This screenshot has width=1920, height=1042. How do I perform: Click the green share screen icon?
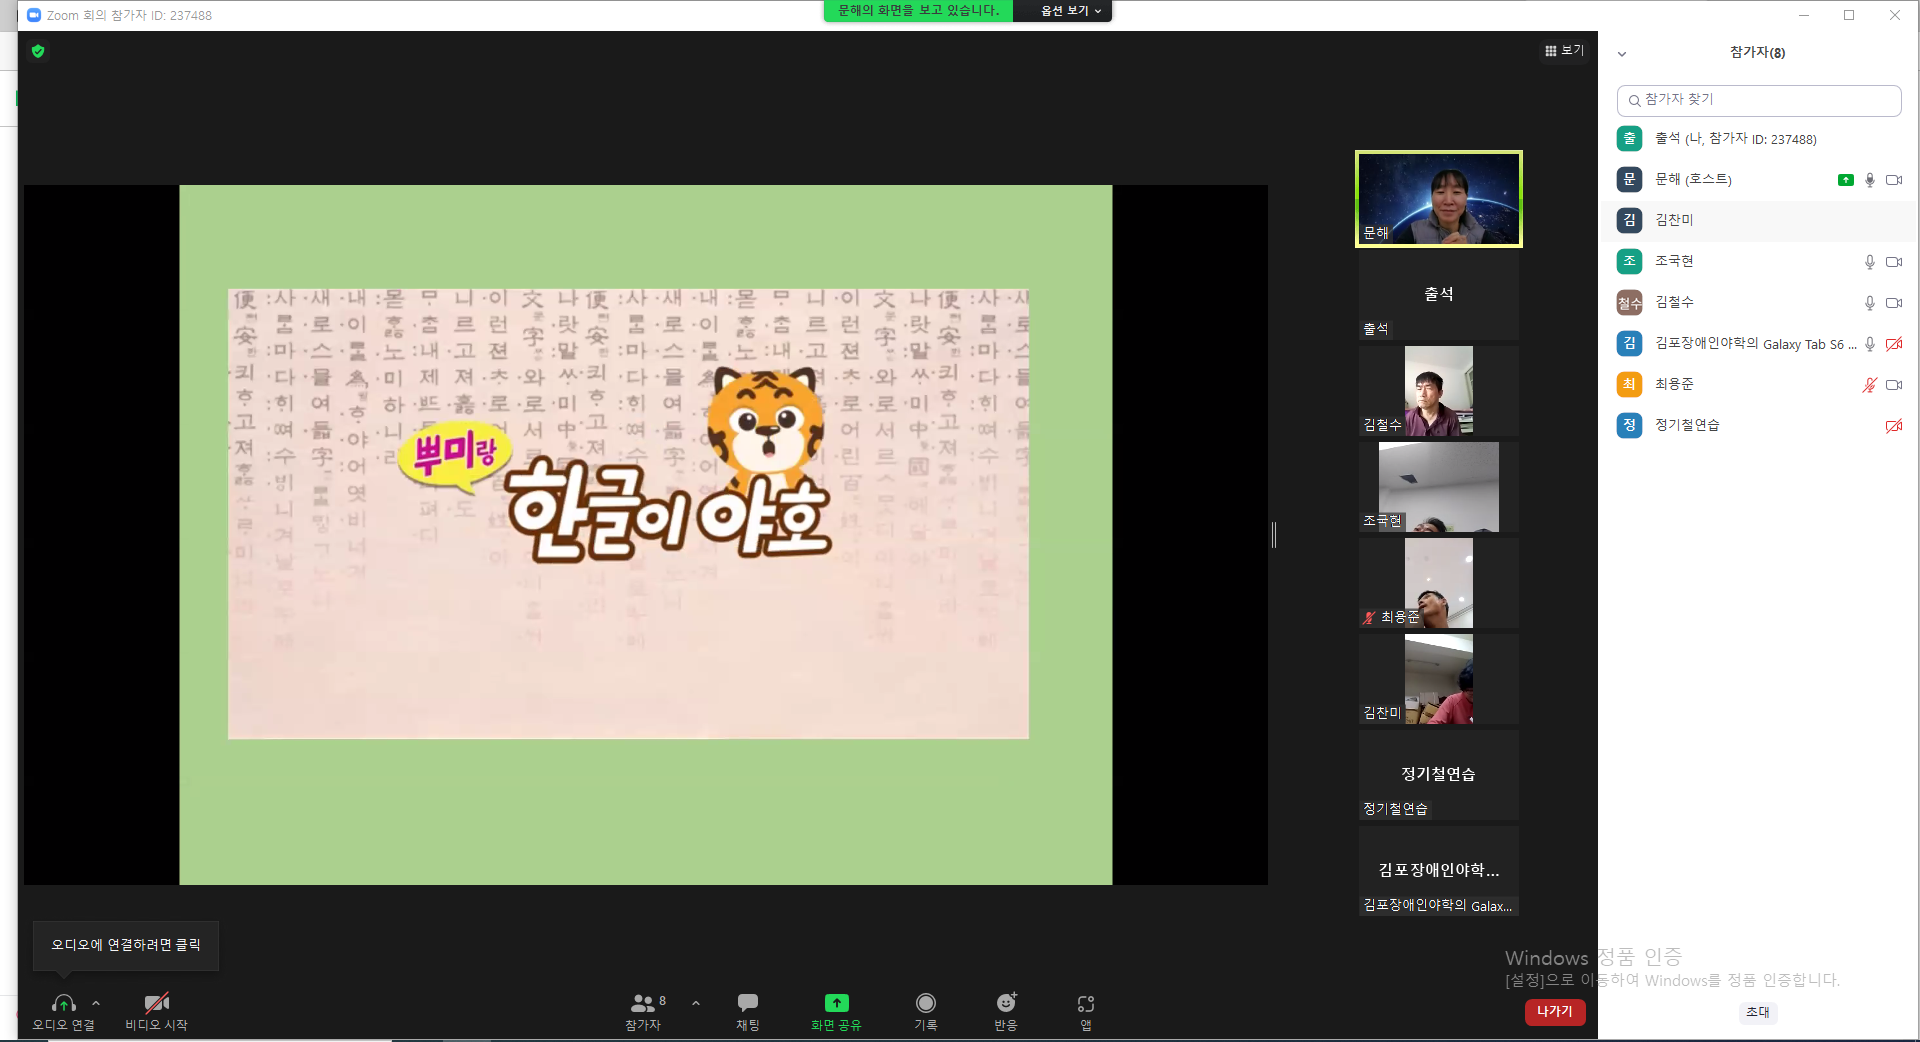pyautogui.click(x=836, y=1003)
